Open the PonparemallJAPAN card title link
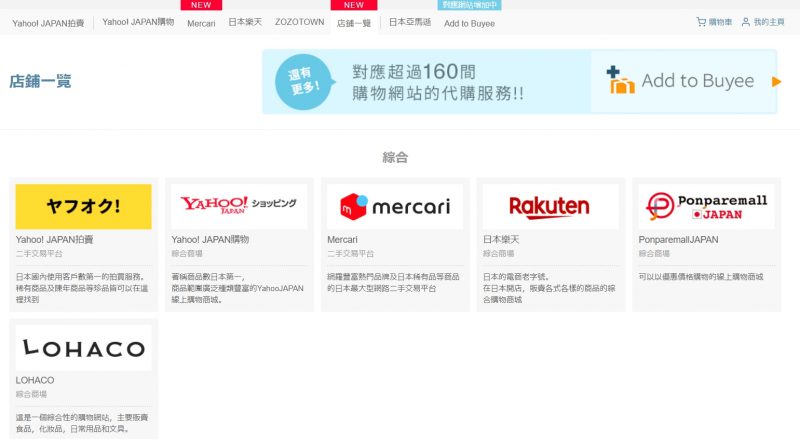This screenshot has height=439, width=800. point(678,239)
